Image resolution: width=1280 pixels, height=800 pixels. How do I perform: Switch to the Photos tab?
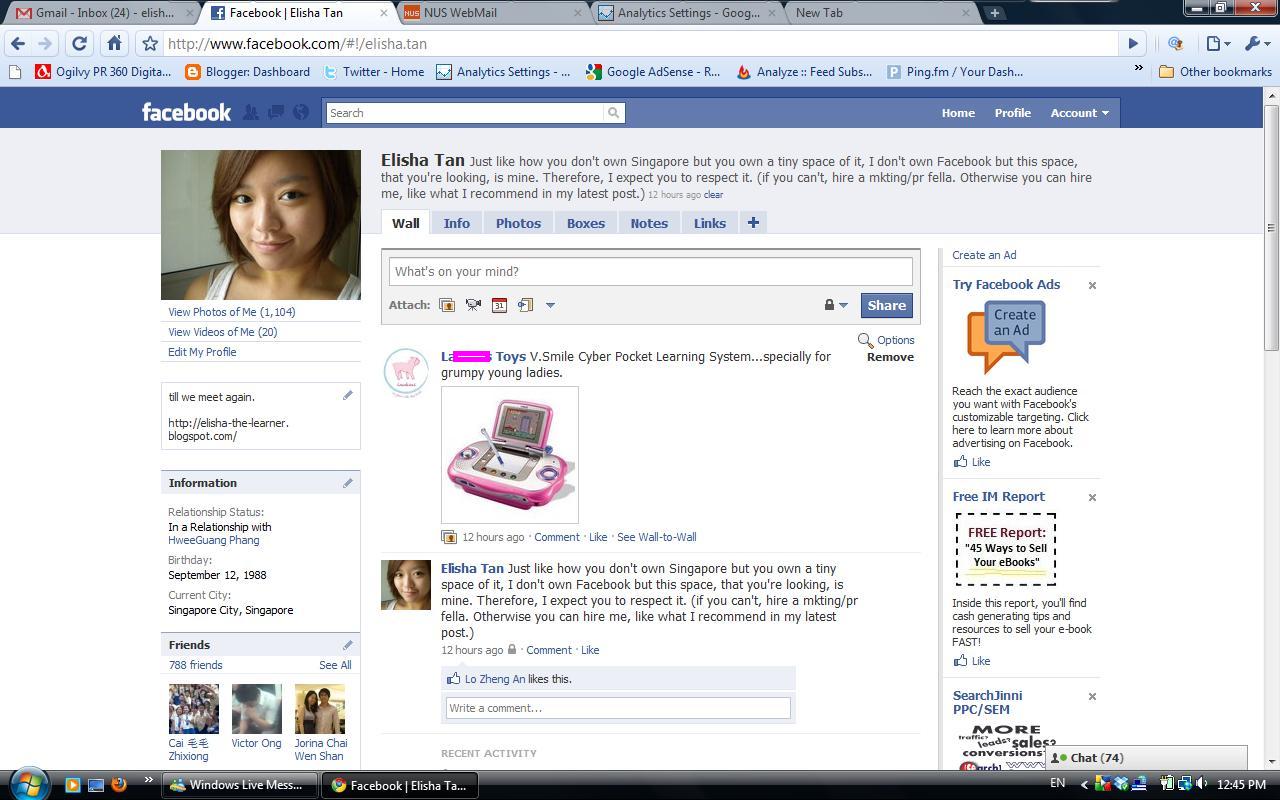(x=518, y=223)
